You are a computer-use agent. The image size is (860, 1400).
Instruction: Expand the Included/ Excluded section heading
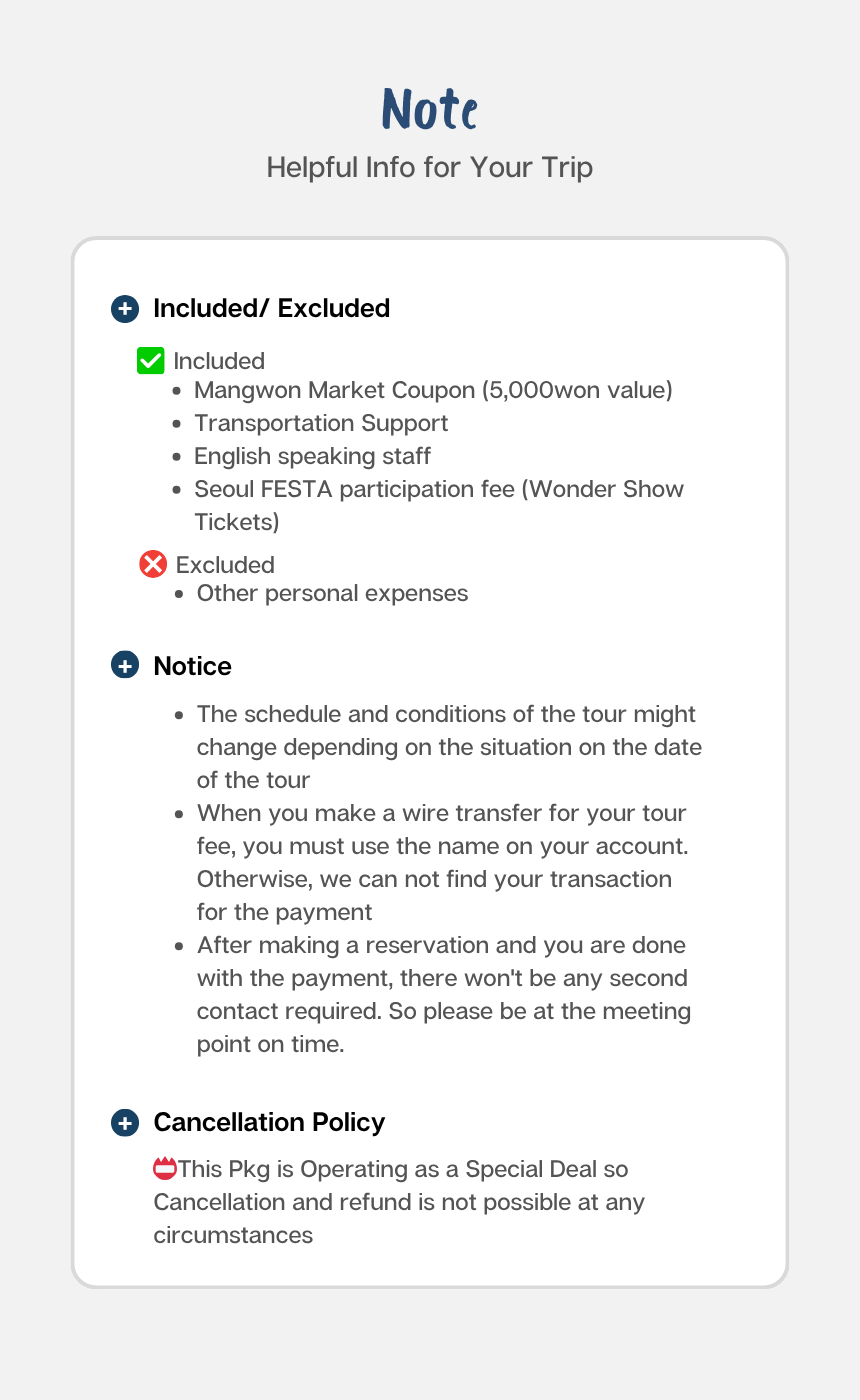pyautogui.click(x=271, y=309)
